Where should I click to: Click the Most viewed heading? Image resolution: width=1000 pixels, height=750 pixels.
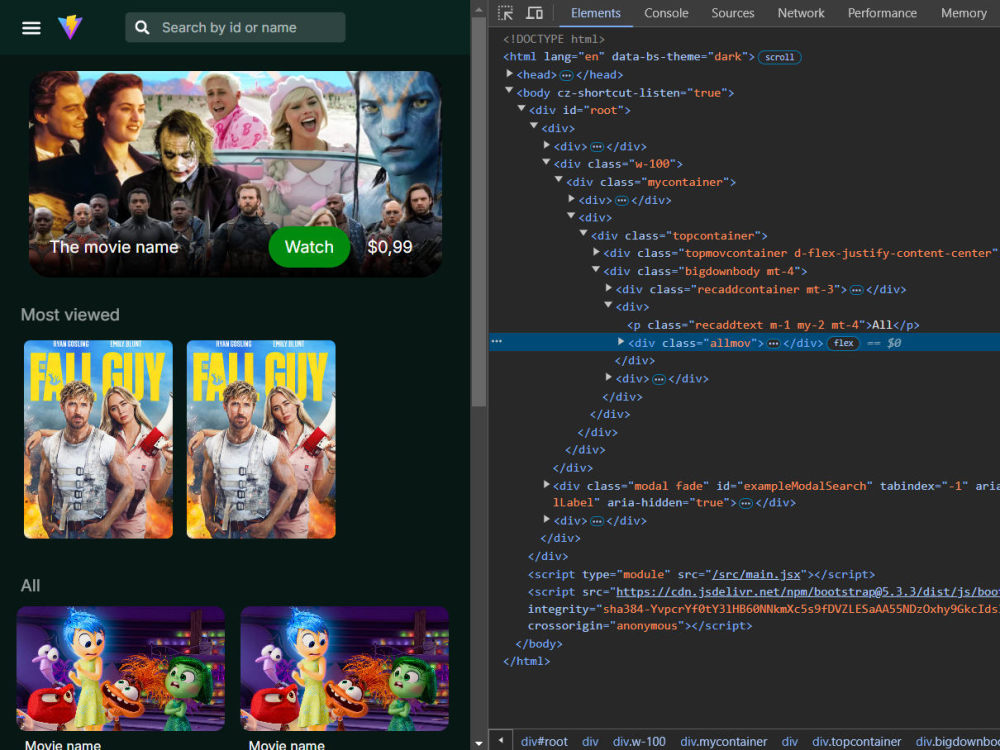coord(70,314)
